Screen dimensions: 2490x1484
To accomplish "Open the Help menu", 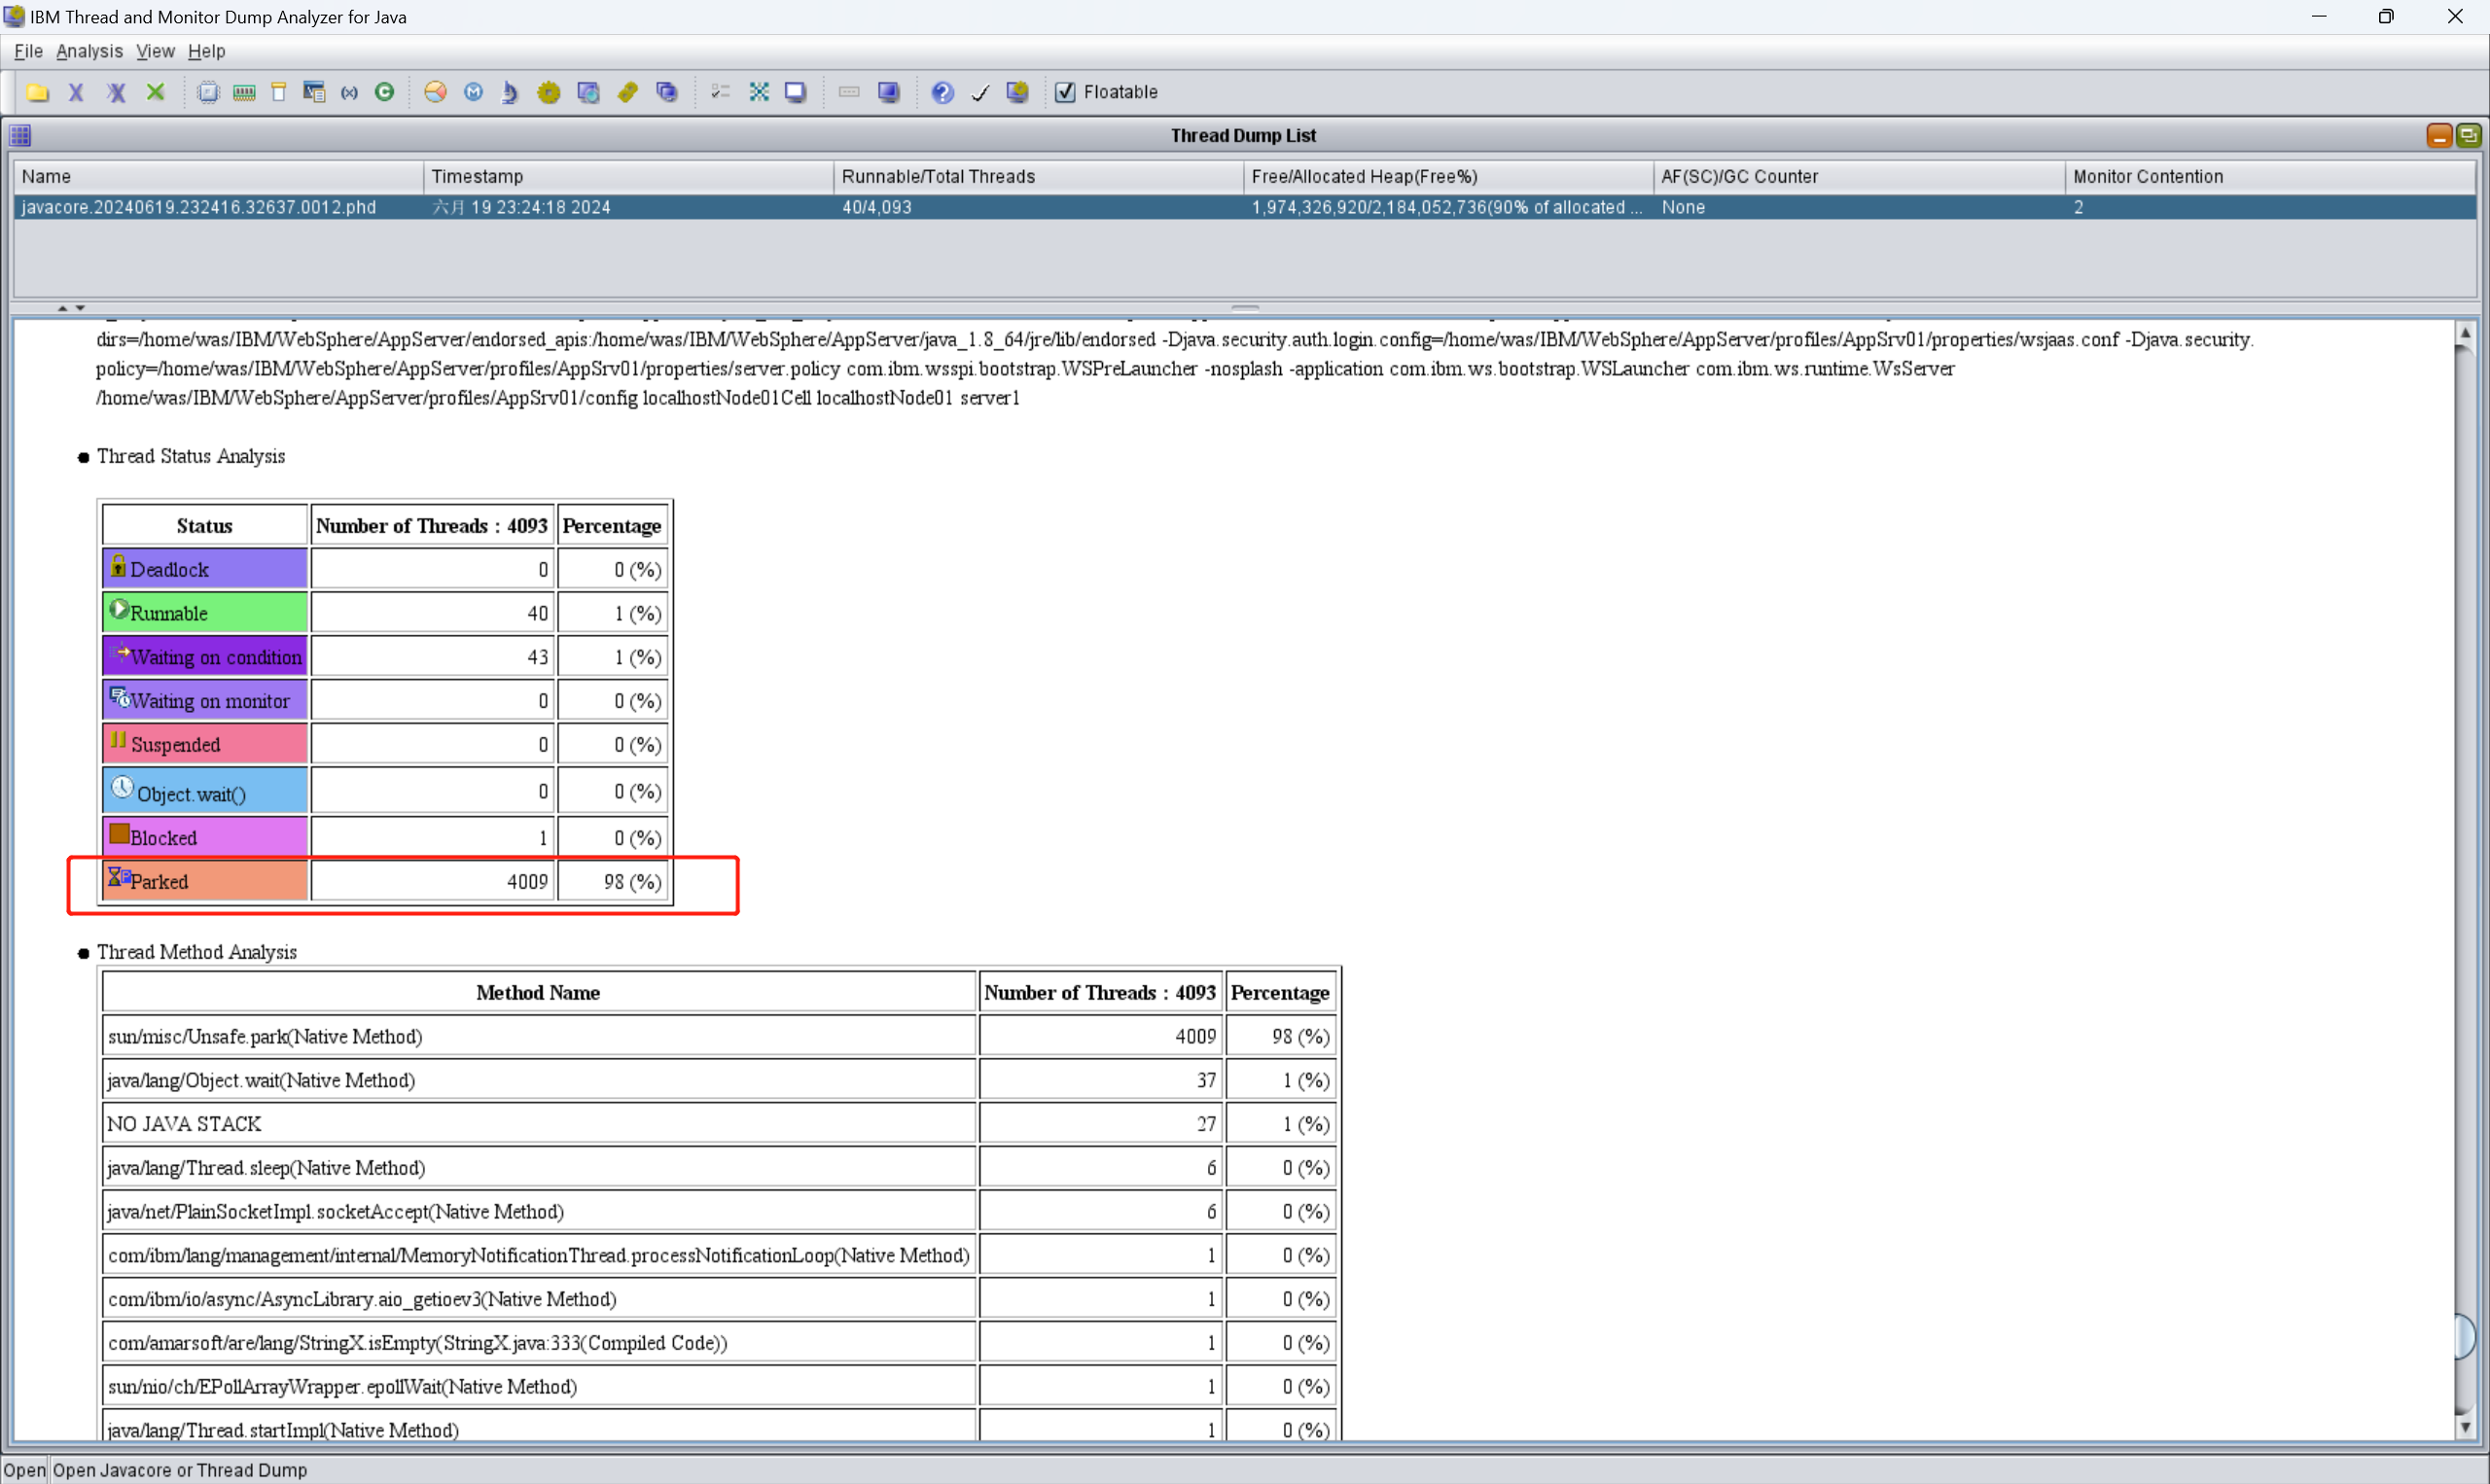I will (x=206, y=51).
